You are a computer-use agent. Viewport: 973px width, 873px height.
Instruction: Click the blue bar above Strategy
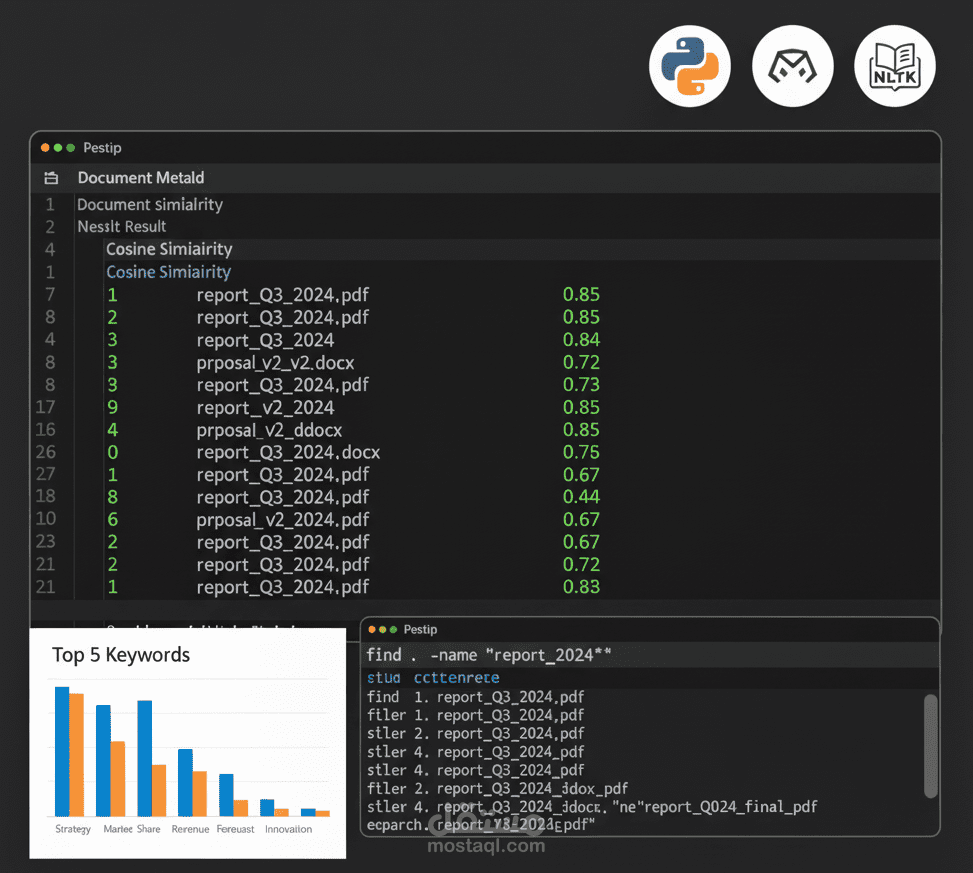pyautogui.click(x=62, y=751)
